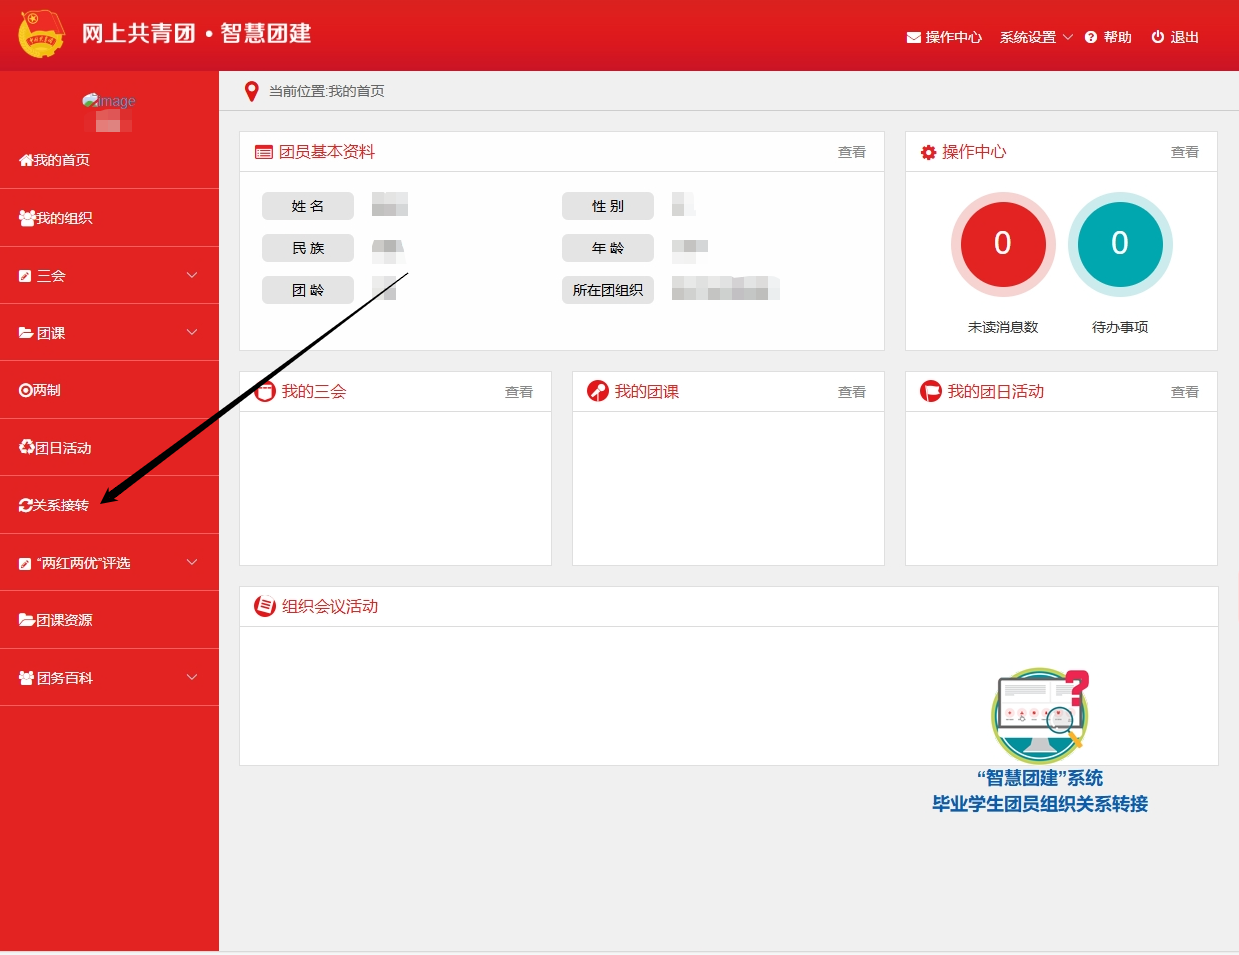Image resolution: width=1239 pixels, height=955 pixels.
Task: Click the circle icon beside 两制
Action: pyautogui.click(x=26, y=390)
